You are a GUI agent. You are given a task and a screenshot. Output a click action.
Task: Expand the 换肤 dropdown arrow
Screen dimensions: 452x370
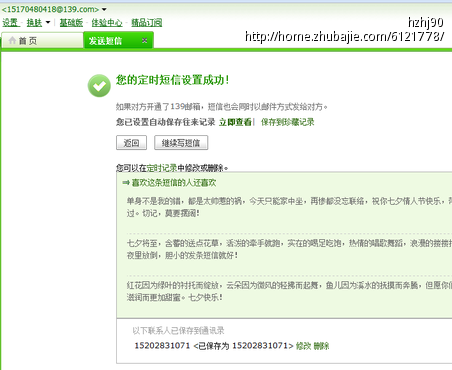(48, 23)
